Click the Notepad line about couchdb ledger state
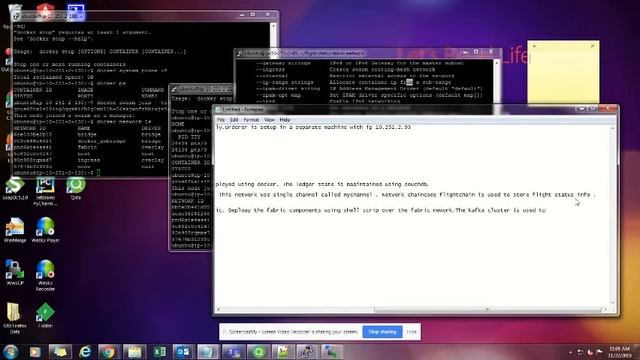The image size is (640, 360). coord(322,184)
